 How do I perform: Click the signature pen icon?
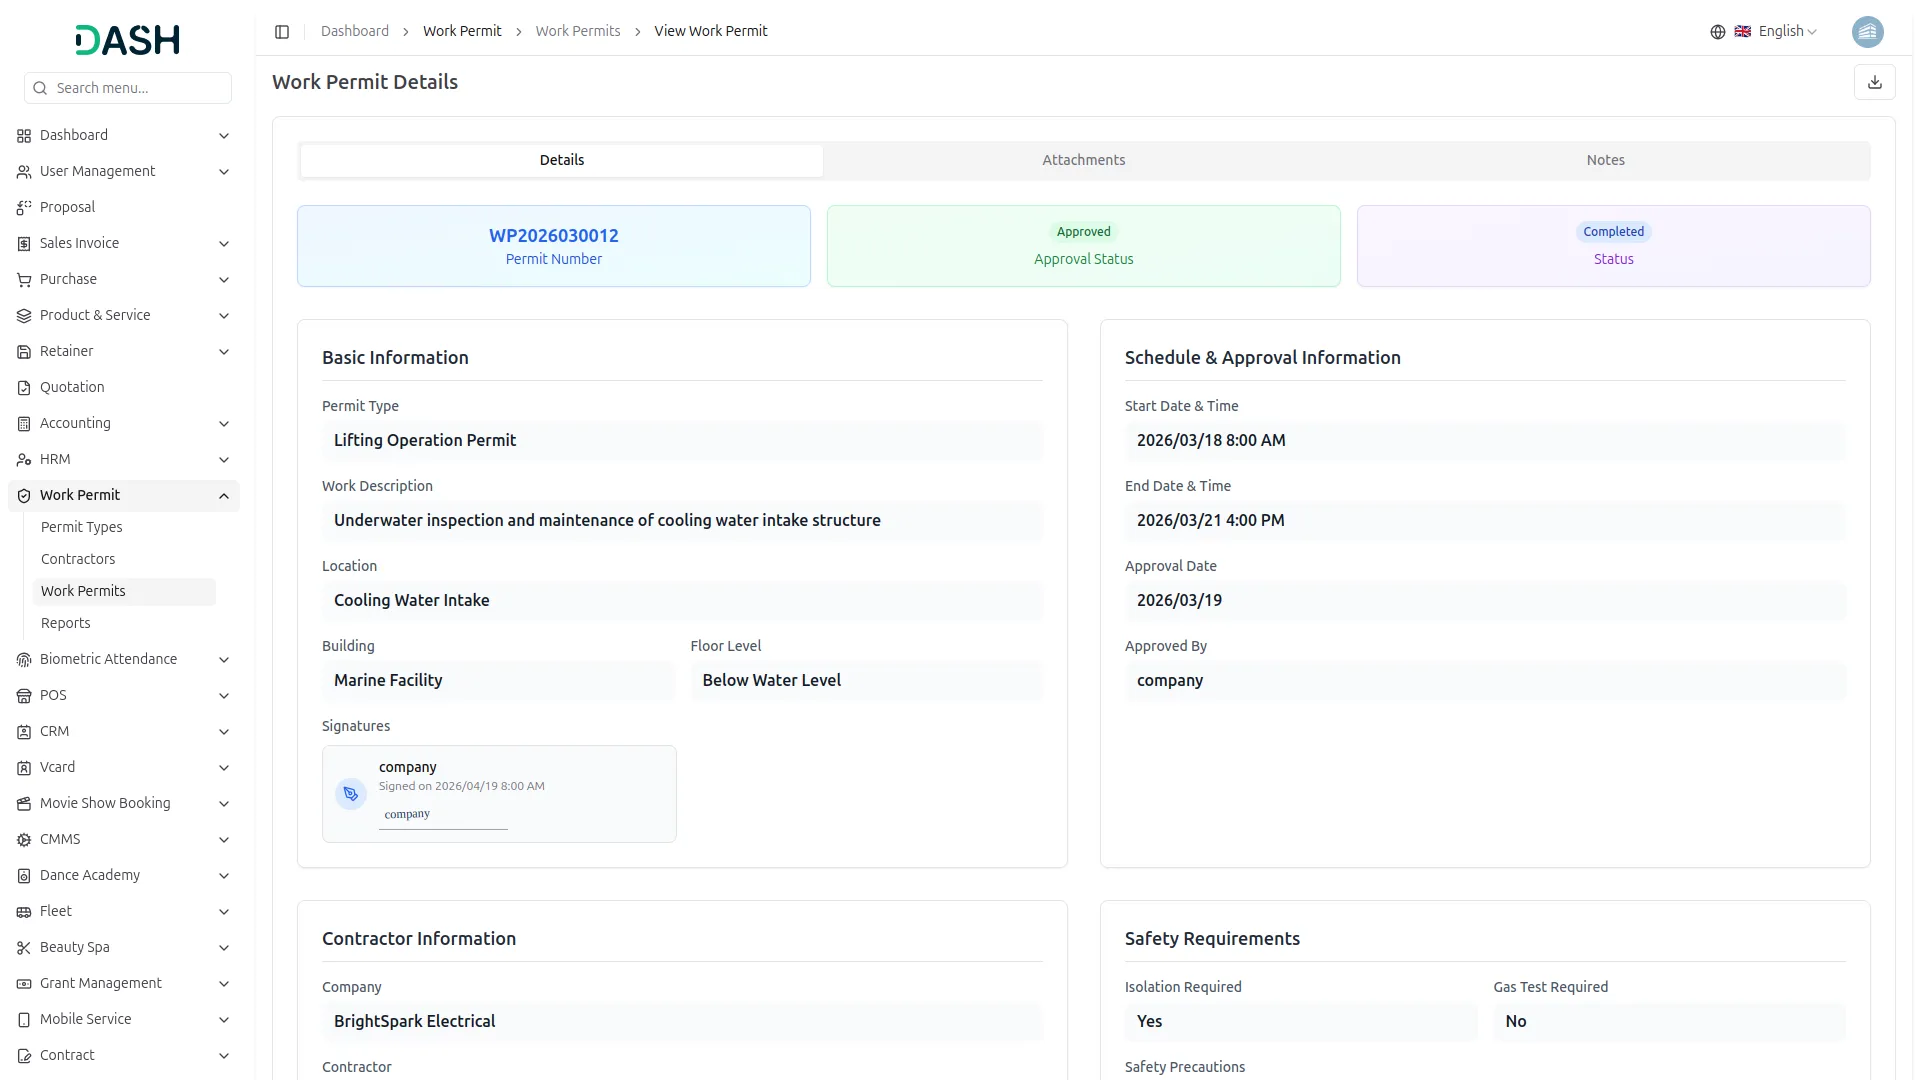point(350,794)
